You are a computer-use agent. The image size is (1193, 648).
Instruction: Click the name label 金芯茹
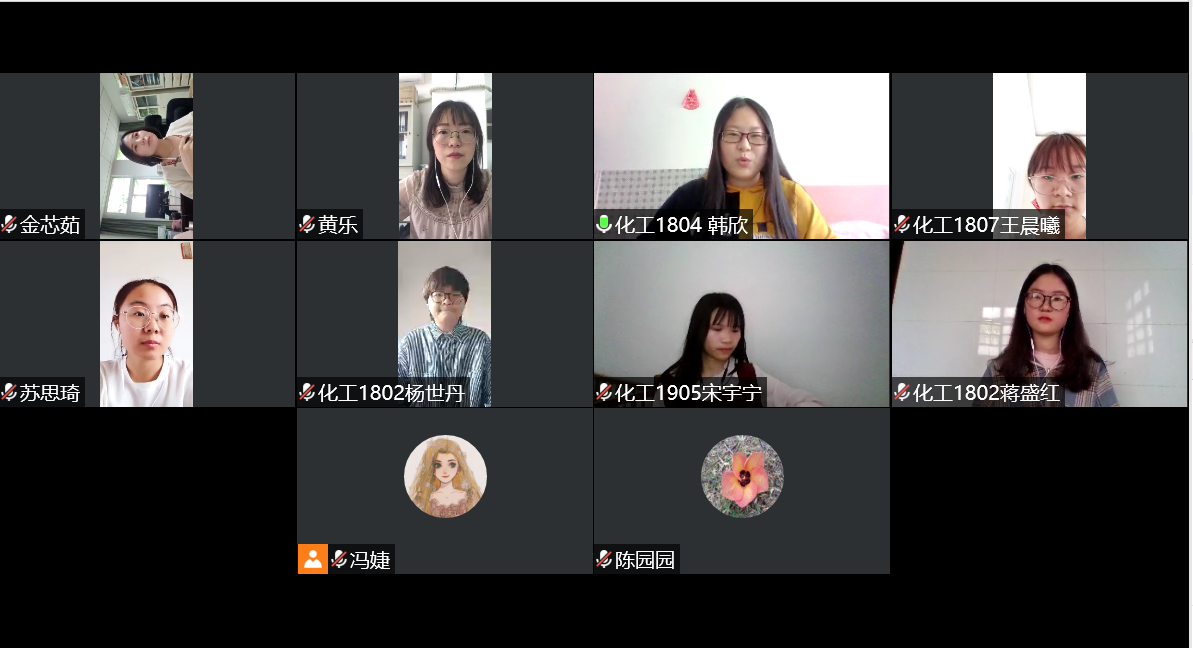click(50, 224)
